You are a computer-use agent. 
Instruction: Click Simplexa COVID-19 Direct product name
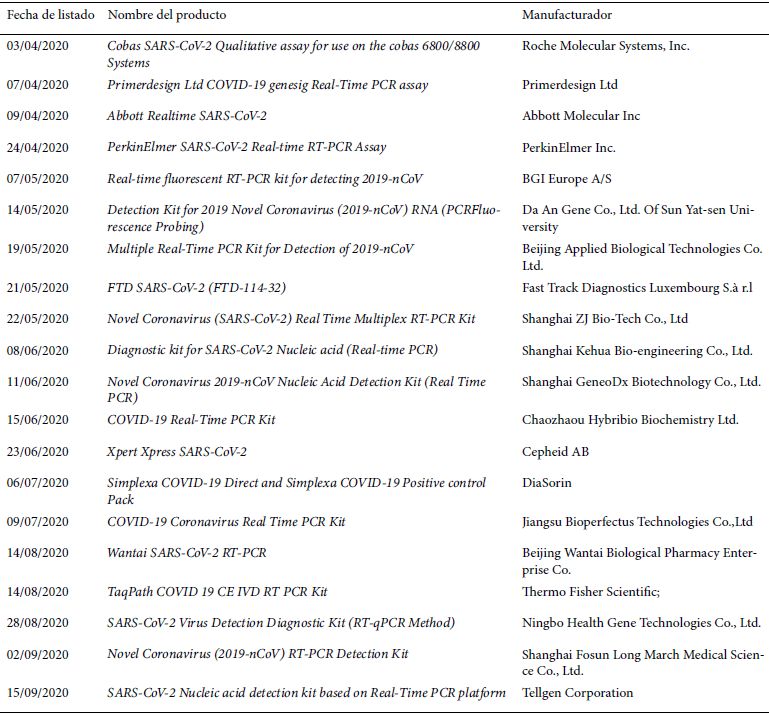click(296, 491)
